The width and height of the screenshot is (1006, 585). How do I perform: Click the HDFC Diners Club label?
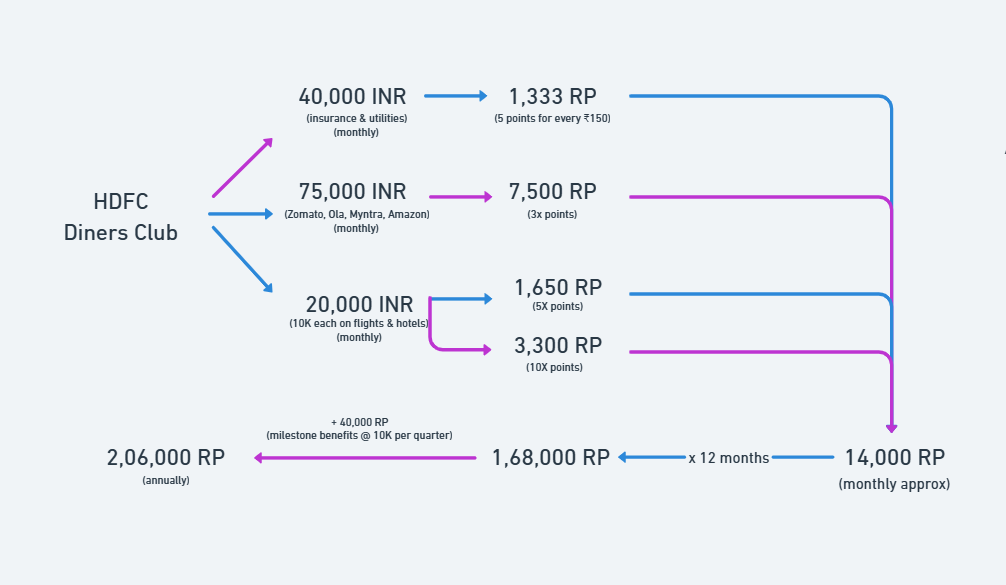tap(121, 217)
